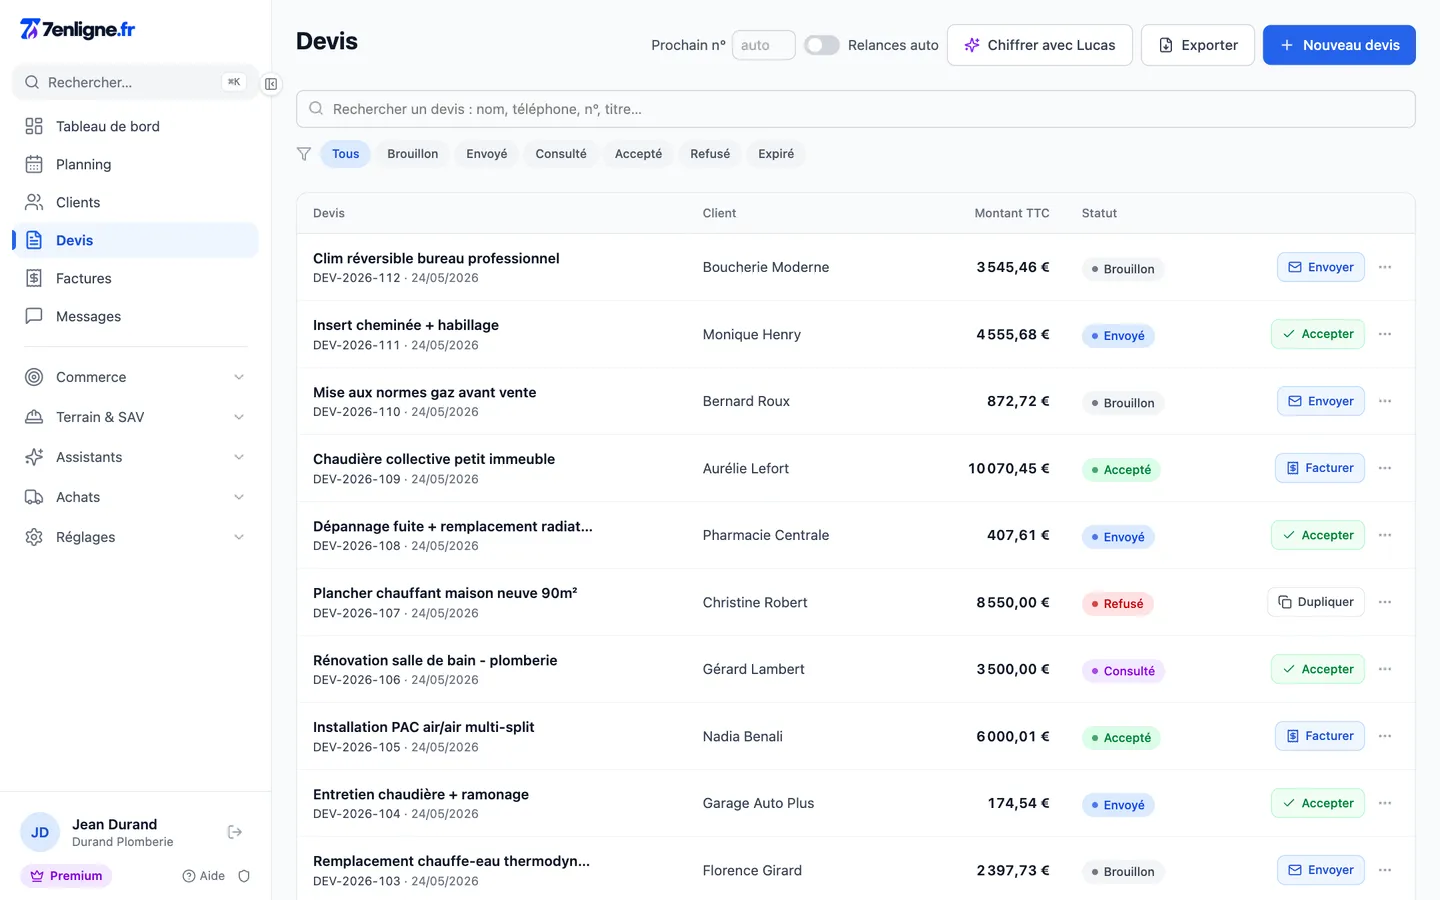This screenshot has height=900, width=1440.
Task: Click the Exporter button
Action: coord(1198,45)
